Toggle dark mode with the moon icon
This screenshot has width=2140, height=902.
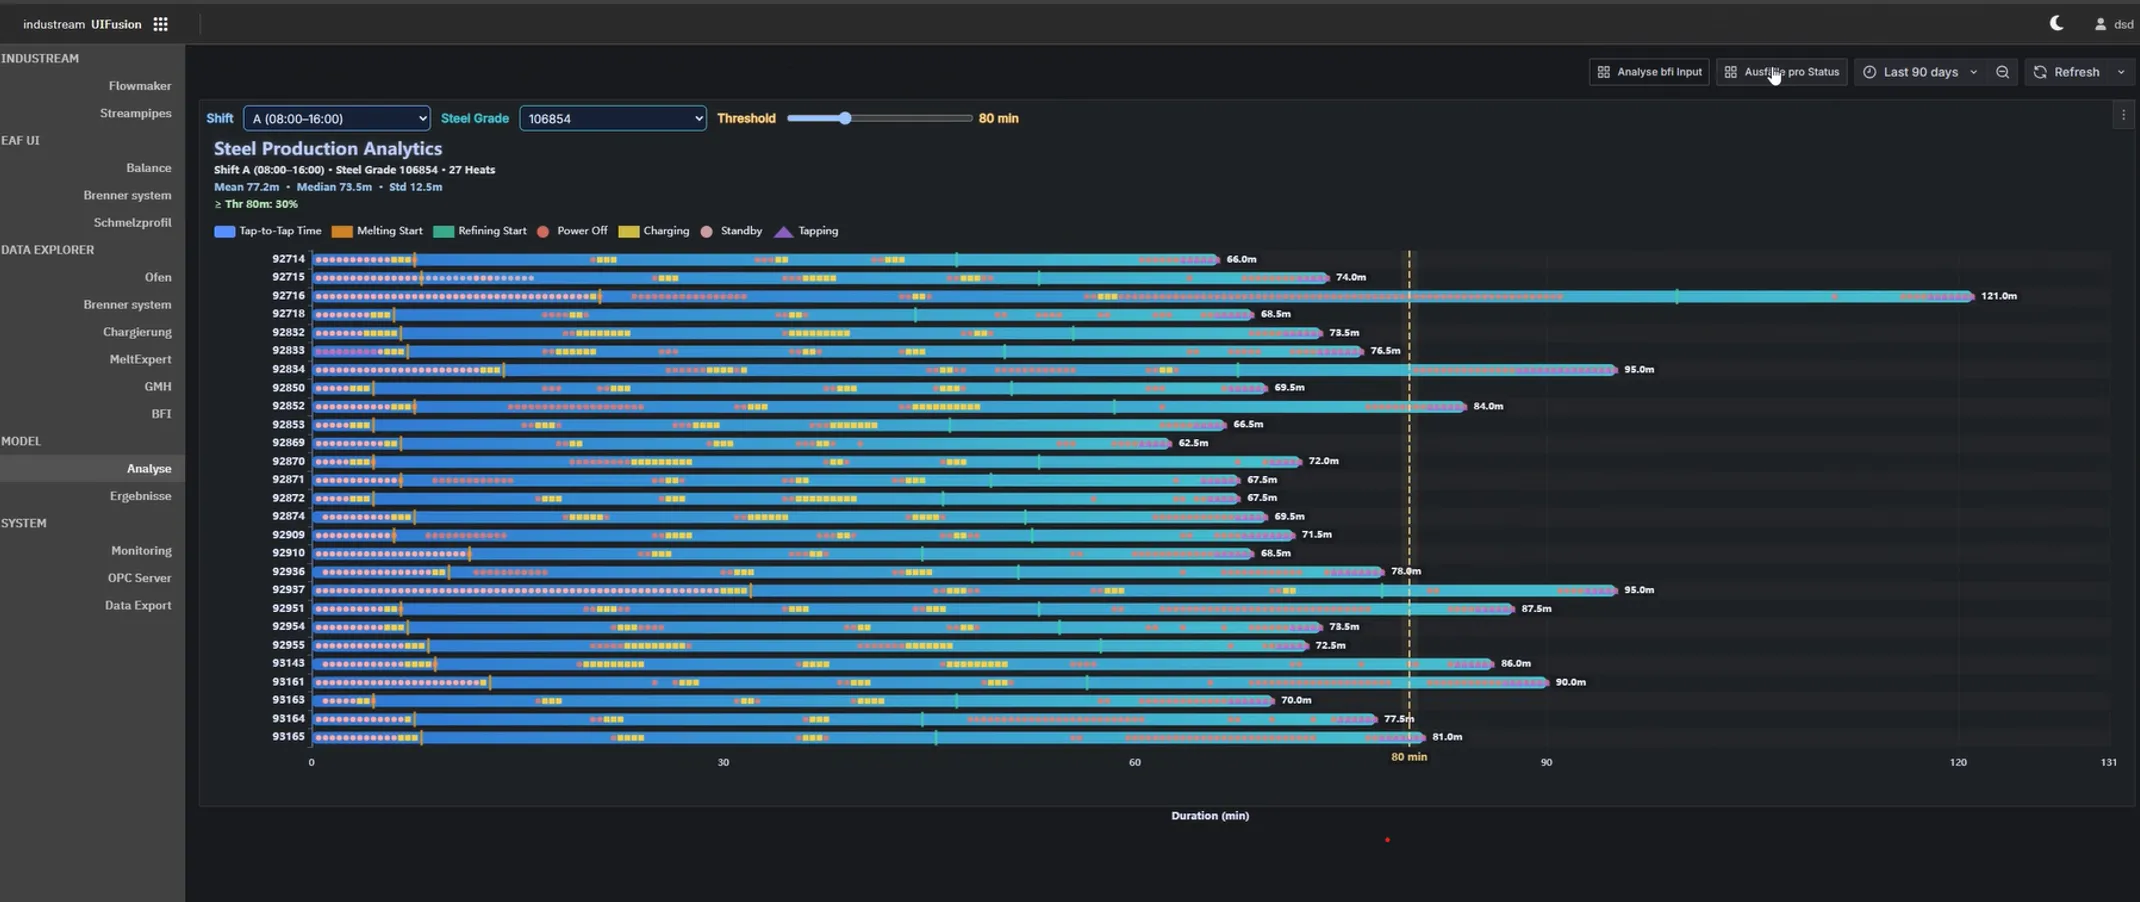pos(2056,23)
